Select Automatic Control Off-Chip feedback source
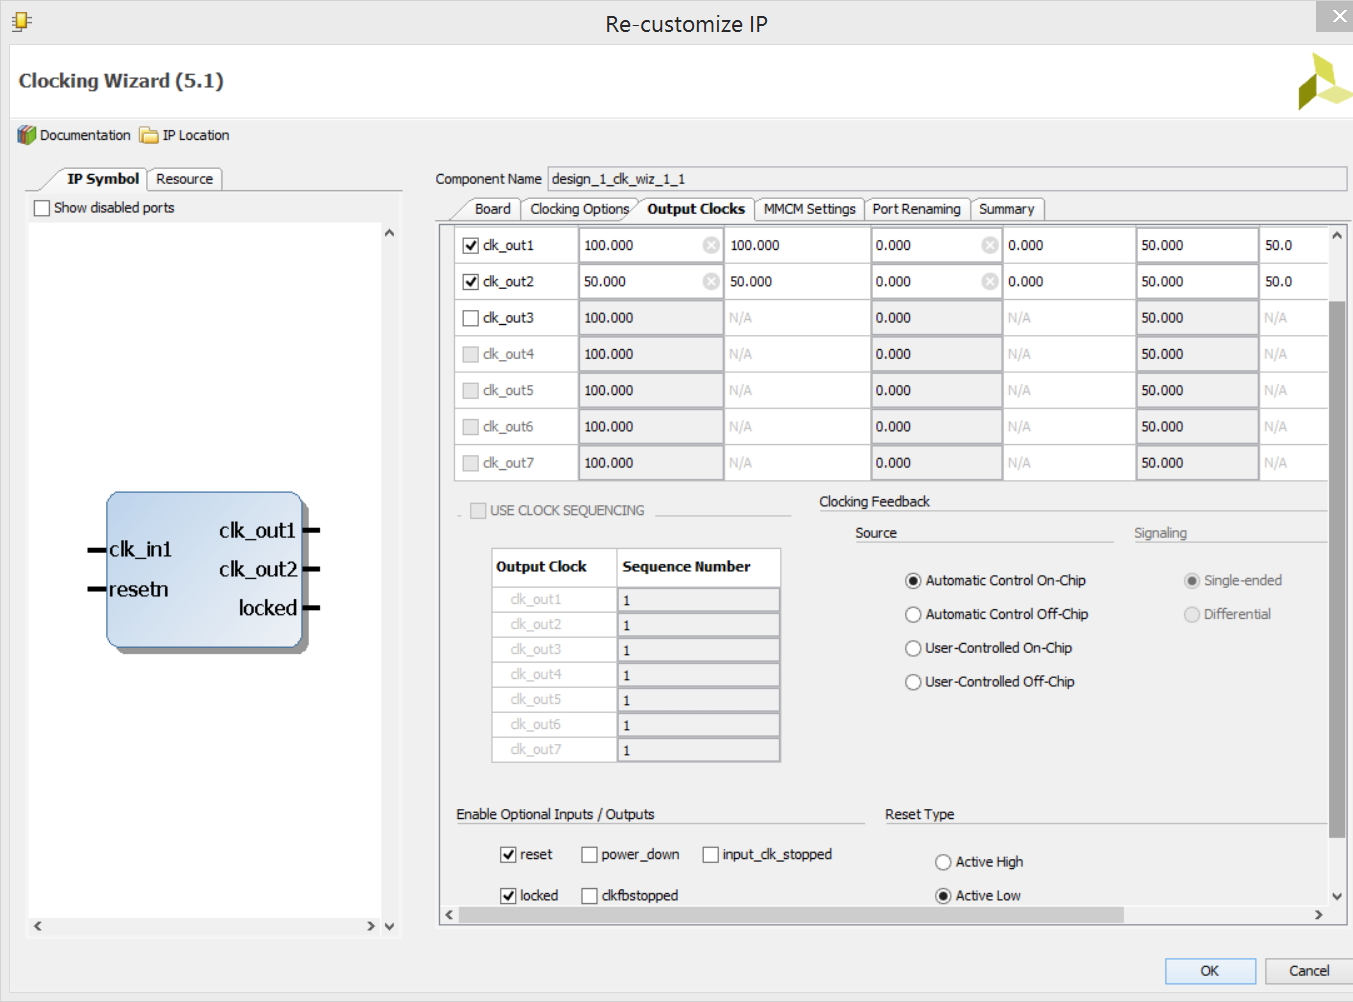 [x=913, y=615]
